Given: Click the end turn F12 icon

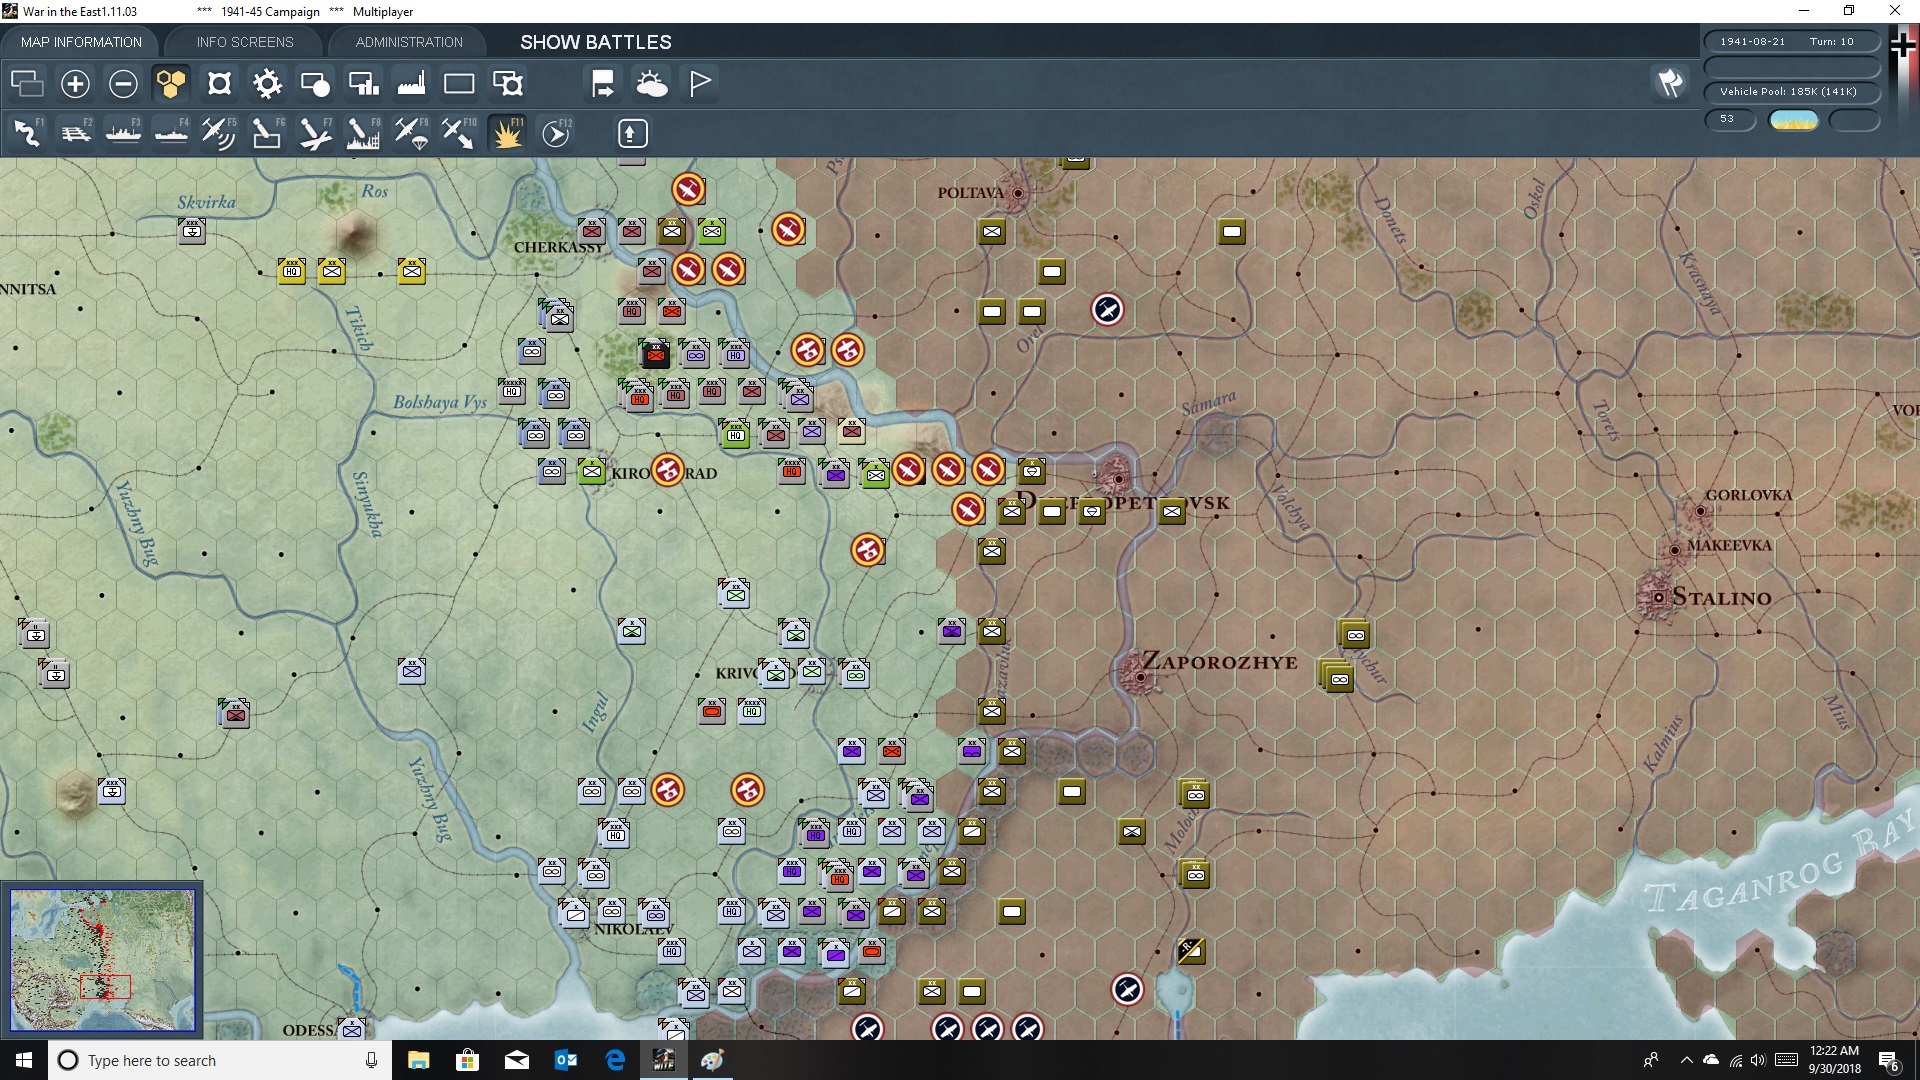Looking at the screenshot, I should [x=556, y=133].
